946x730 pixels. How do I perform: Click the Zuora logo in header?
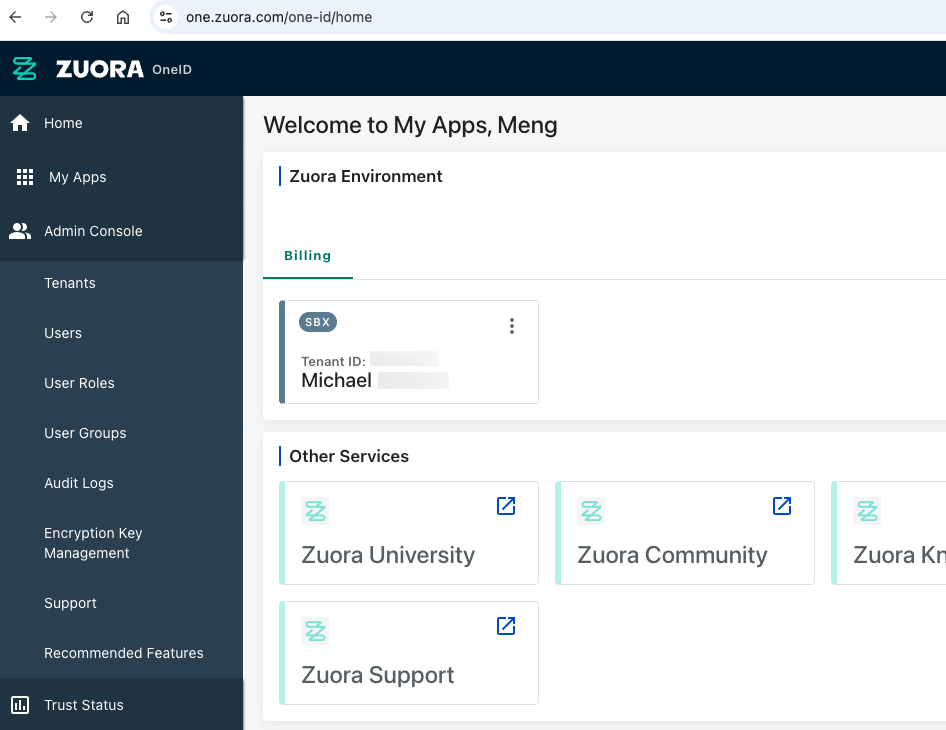[x=101, y=69]
